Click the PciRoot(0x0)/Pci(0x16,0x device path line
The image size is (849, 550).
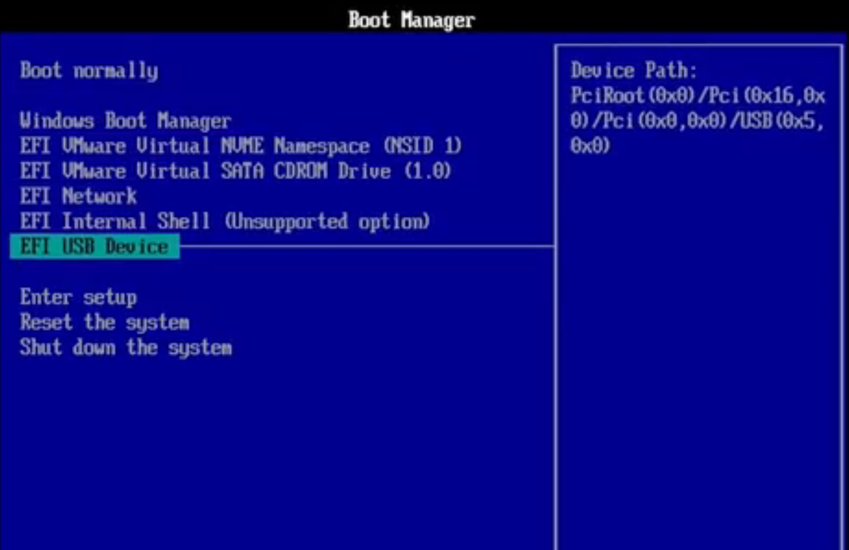coord(698,96)
